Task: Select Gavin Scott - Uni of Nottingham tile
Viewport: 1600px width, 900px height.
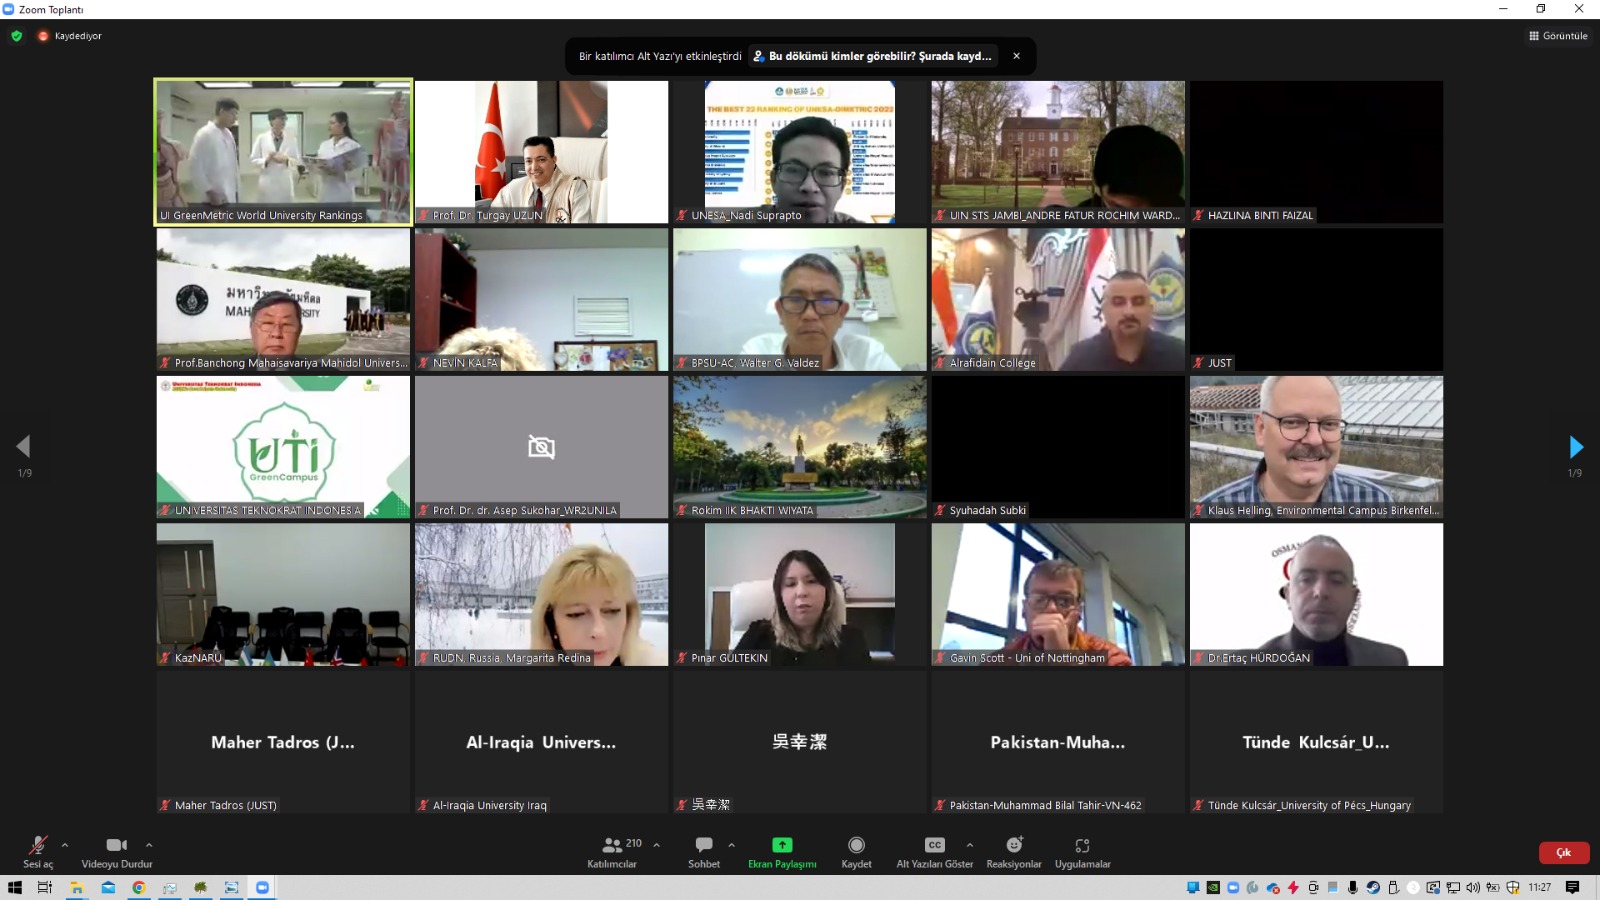Action: pyautogui.click(x=1058, y=595)
